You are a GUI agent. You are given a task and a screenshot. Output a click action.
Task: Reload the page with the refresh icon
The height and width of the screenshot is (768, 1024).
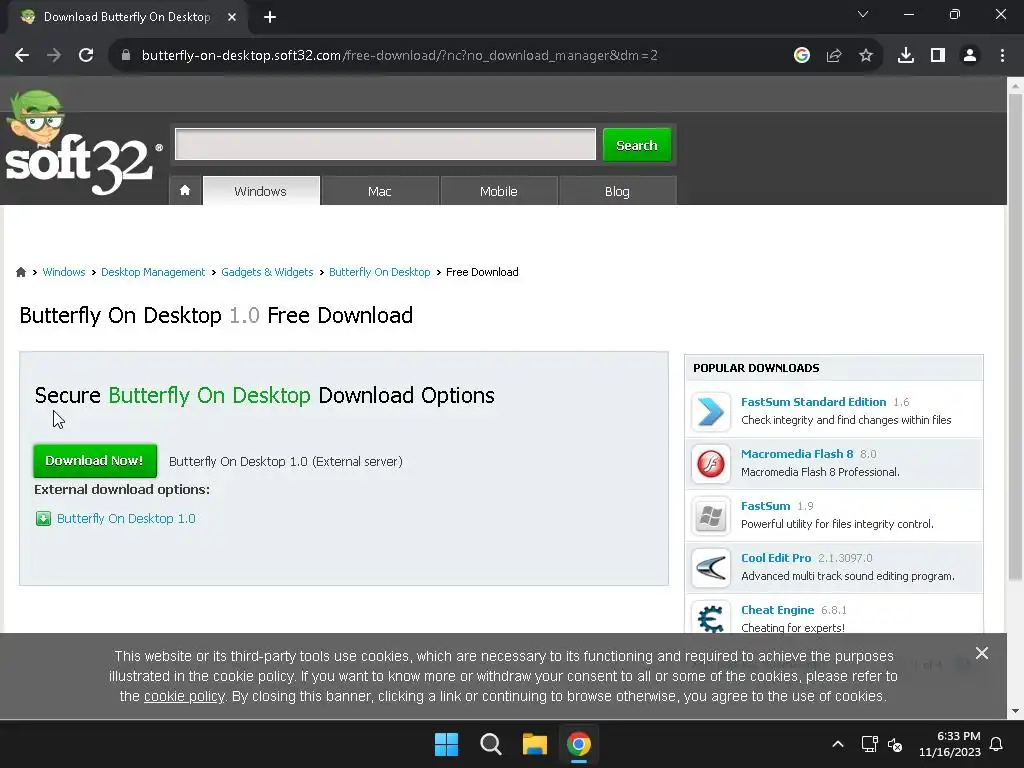click(86, 56)
